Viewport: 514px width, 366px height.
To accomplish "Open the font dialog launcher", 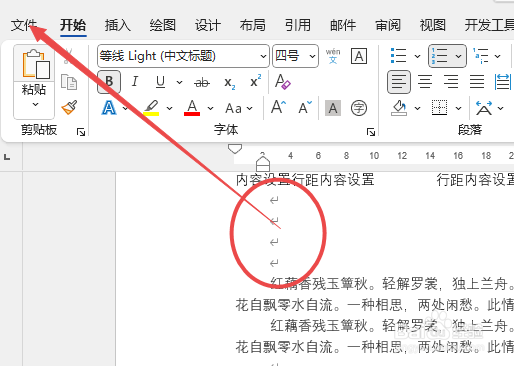I will tap(371, 132).
